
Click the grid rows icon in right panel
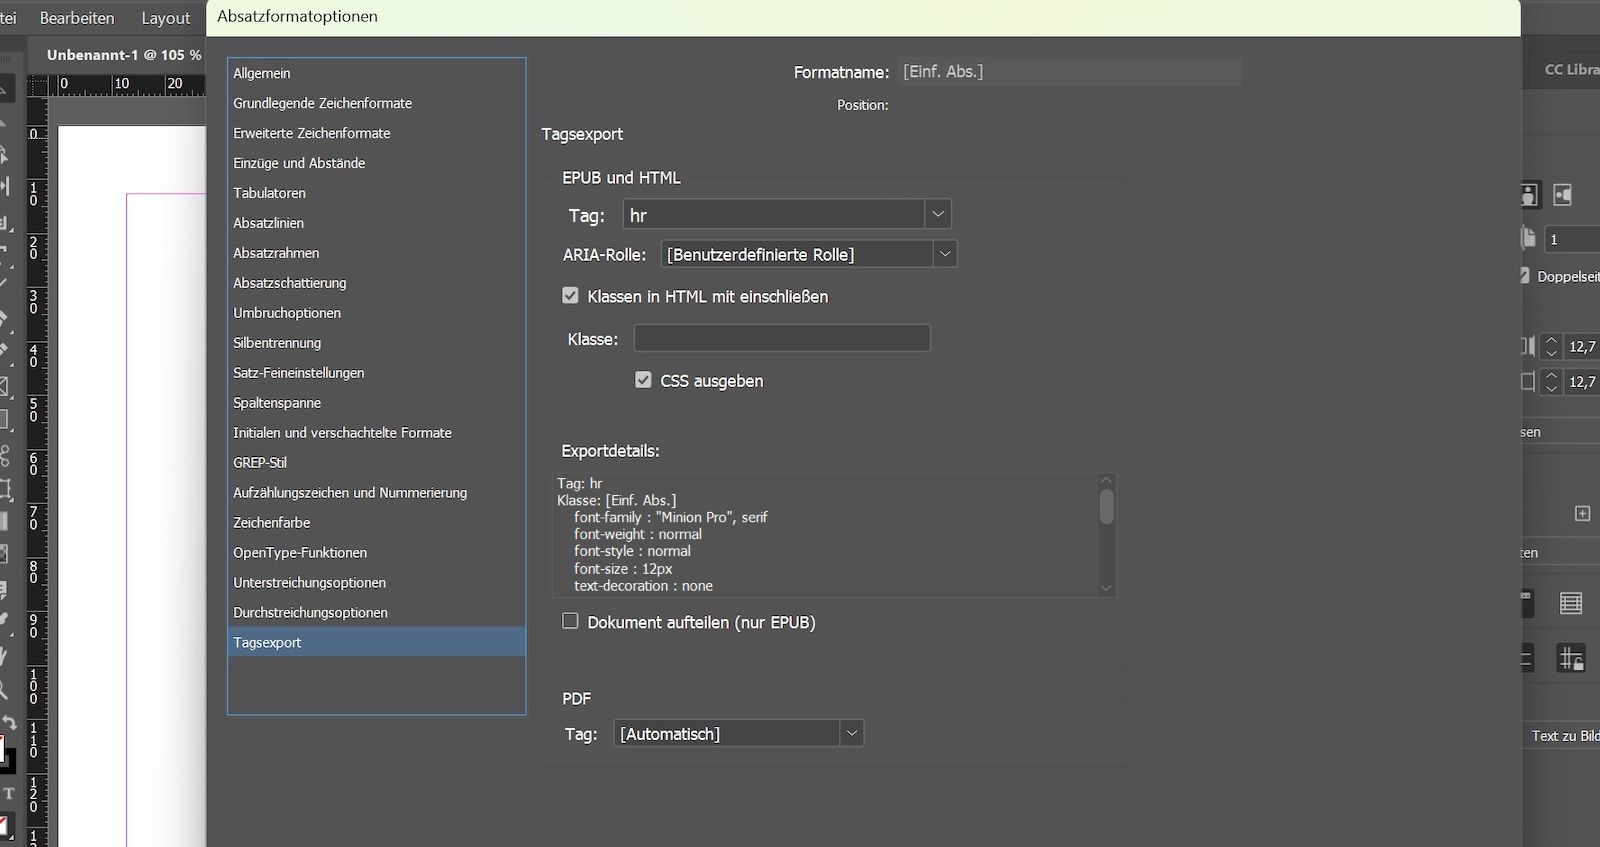1571,603
